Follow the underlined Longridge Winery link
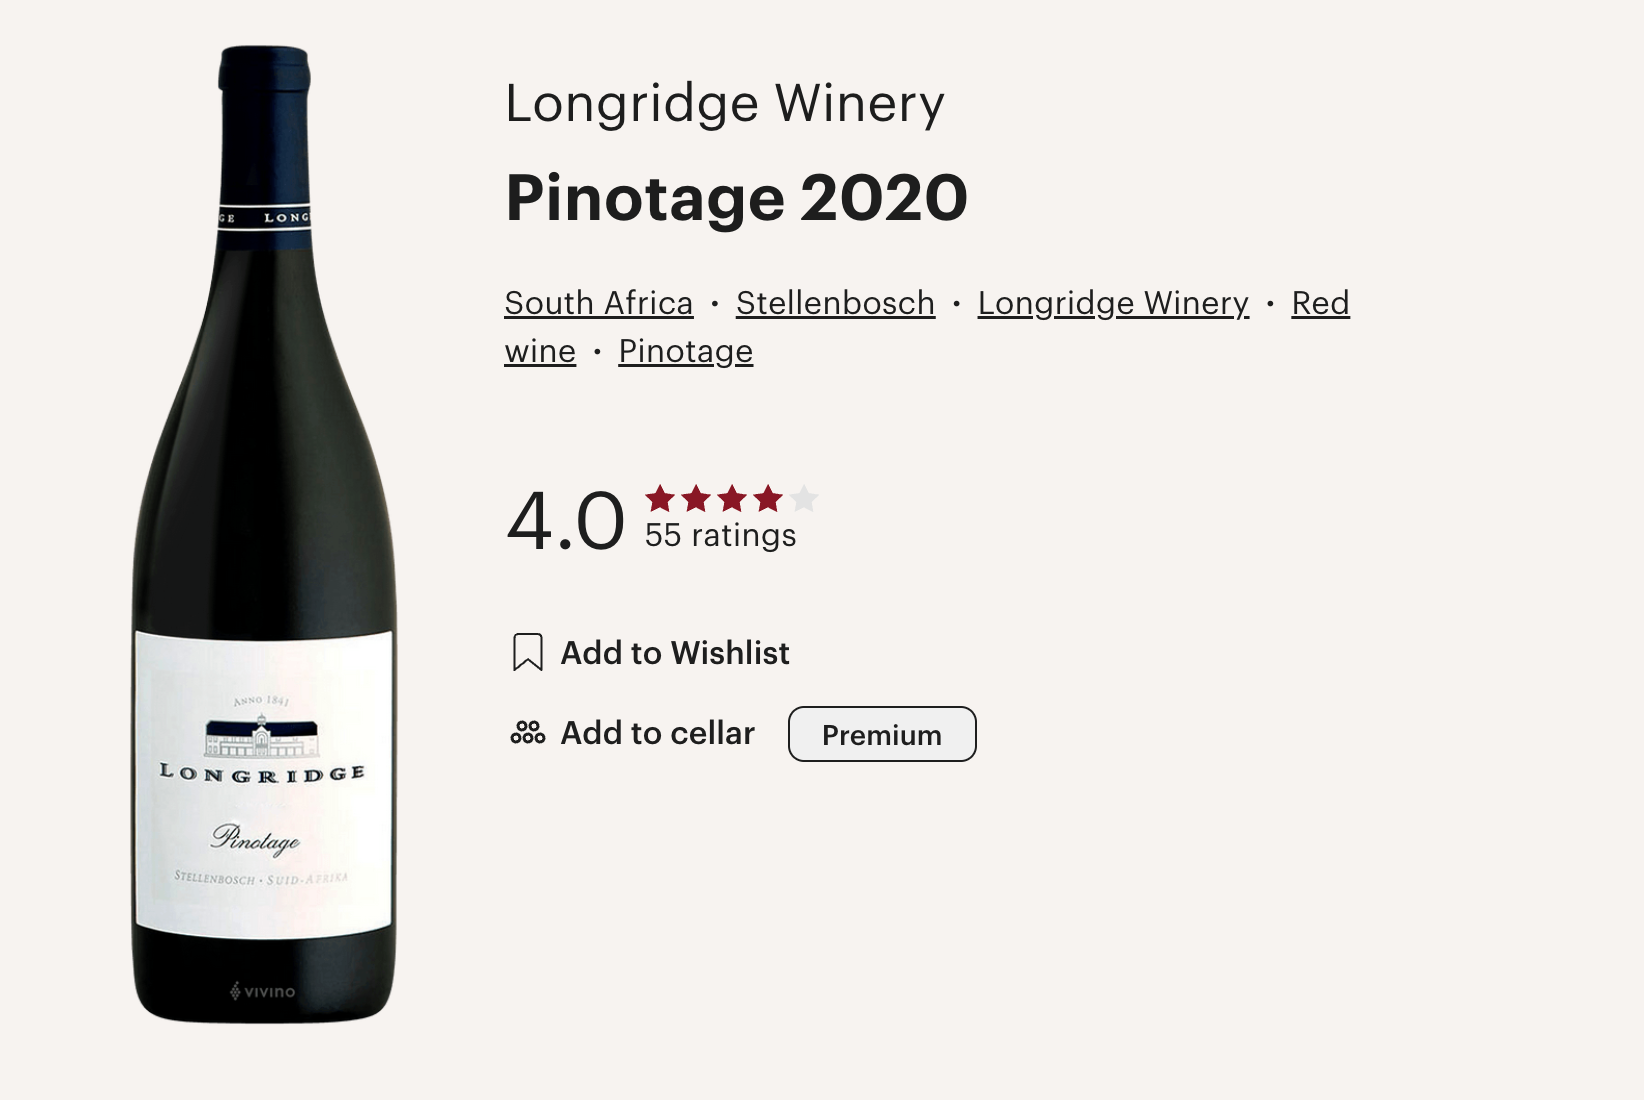 1114,303
